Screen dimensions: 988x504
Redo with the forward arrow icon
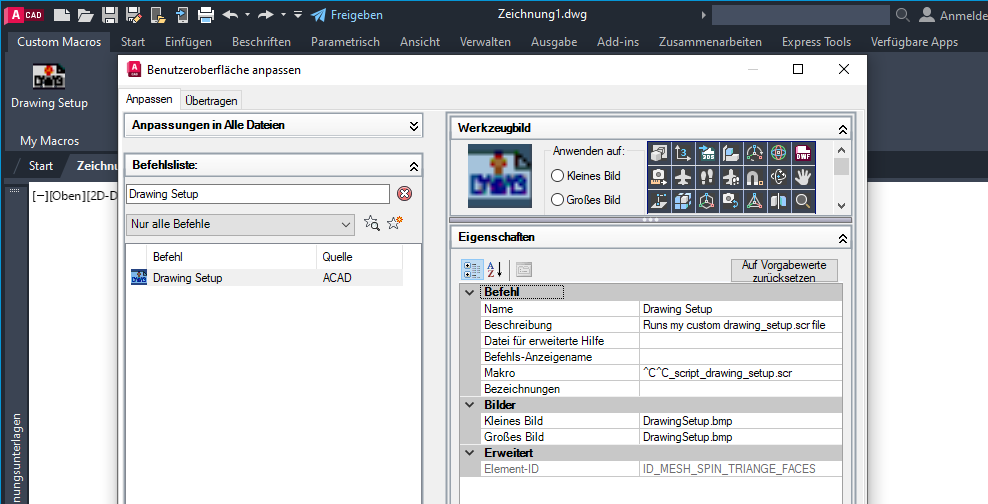[266, 14]
